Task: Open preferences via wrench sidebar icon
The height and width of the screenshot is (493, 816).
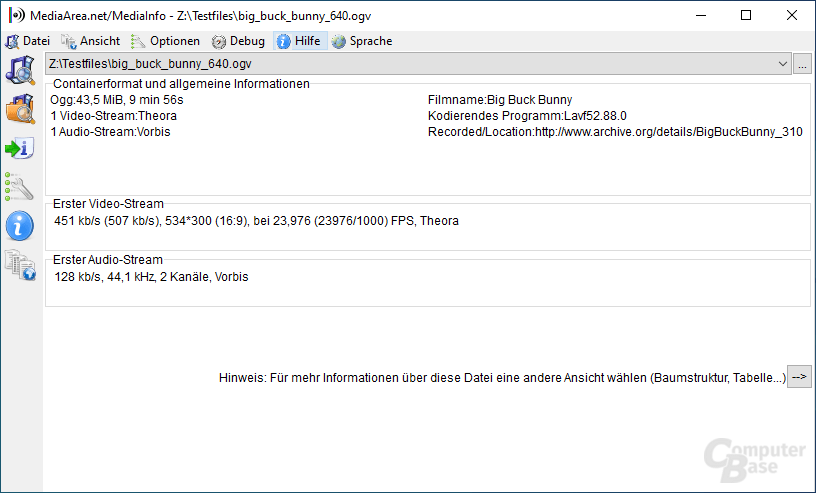Action: (x=19, y=187)
